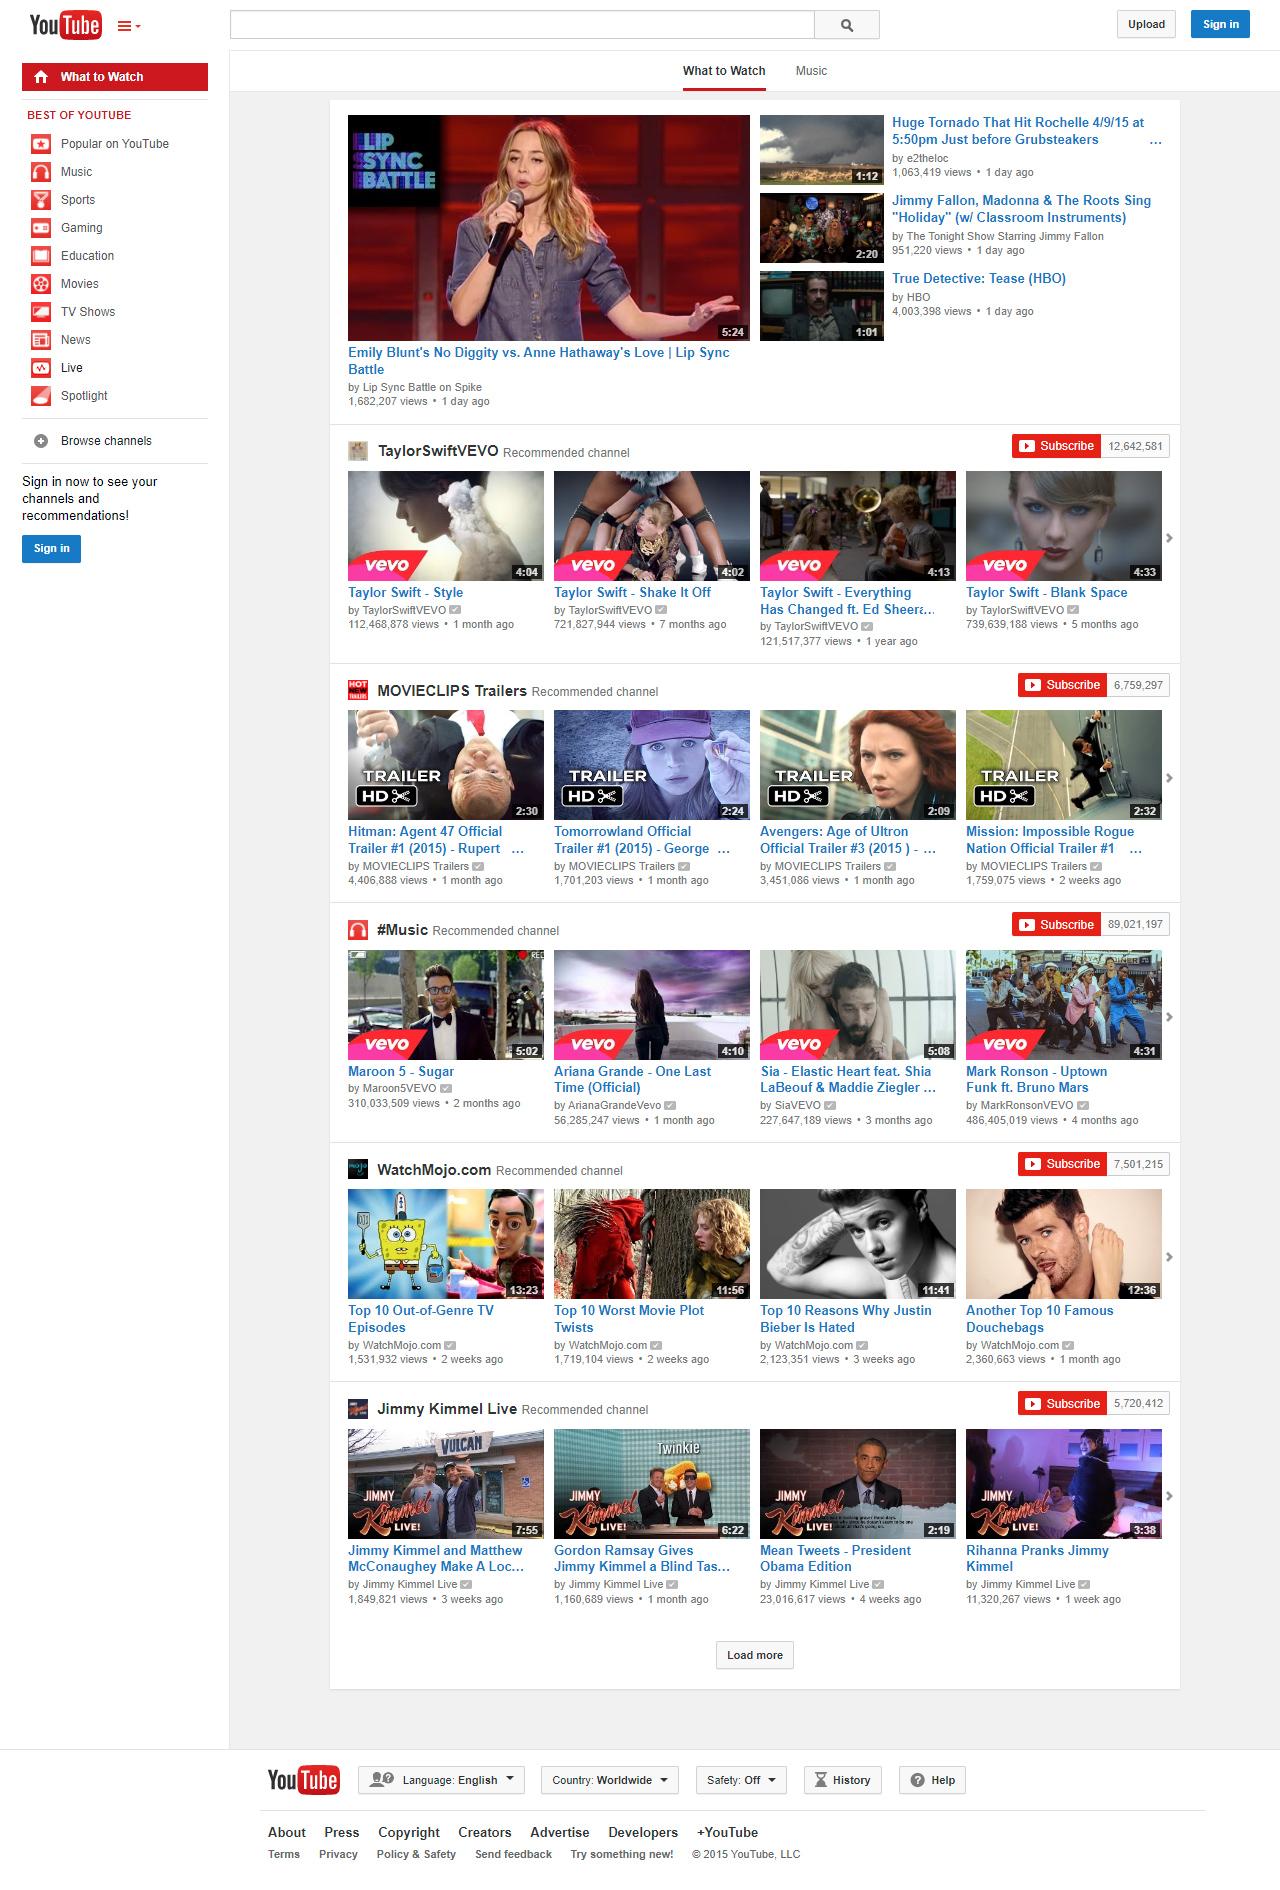
Task: Select the What to Watch tab
Action: [724, 71]
